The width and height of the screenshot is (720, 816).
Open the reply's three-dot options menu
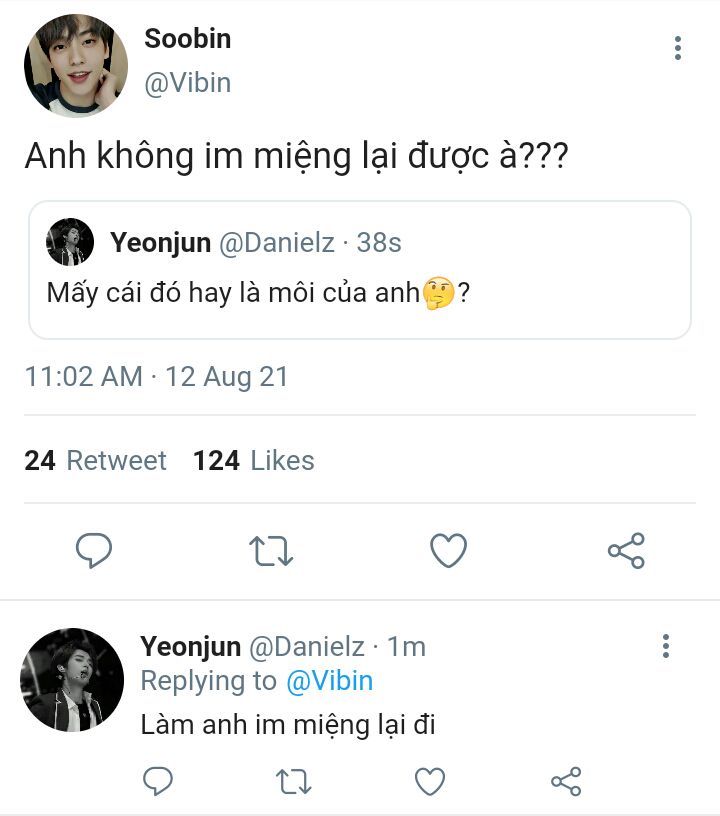coord(666,646)
